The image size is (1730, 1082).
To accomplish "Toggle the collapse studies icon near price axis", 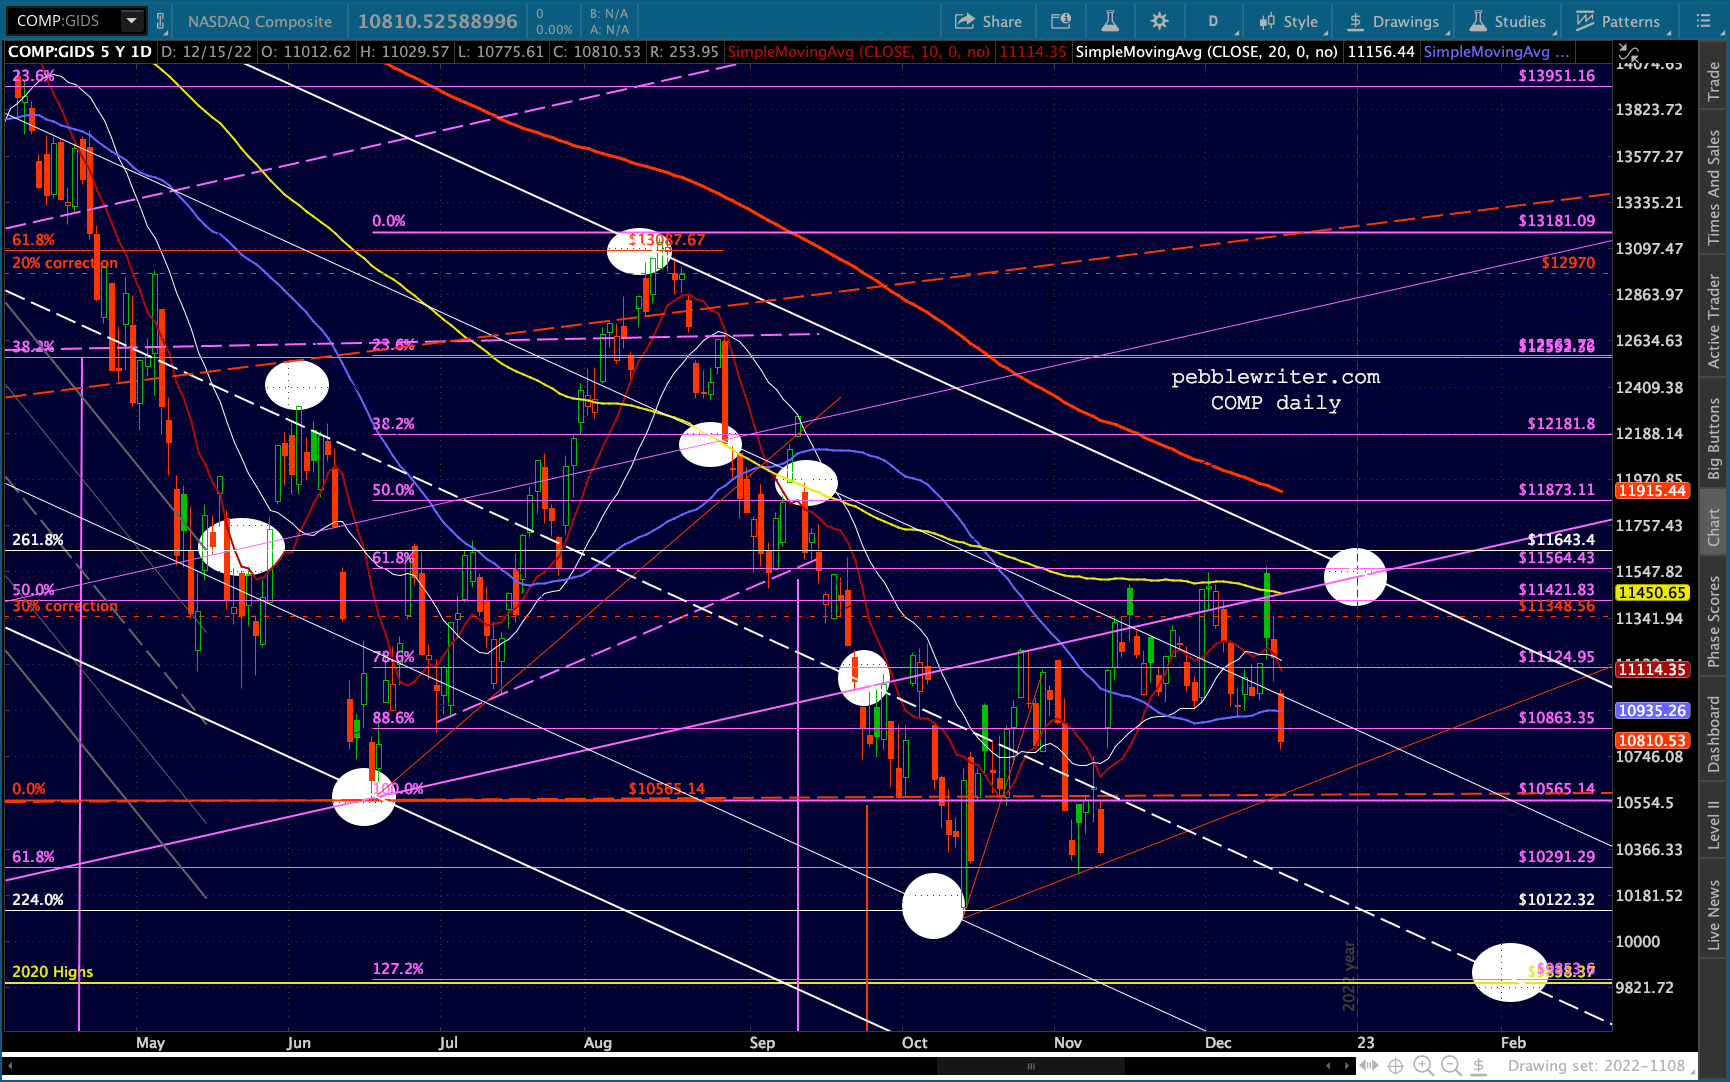I will pos(1630,53).
